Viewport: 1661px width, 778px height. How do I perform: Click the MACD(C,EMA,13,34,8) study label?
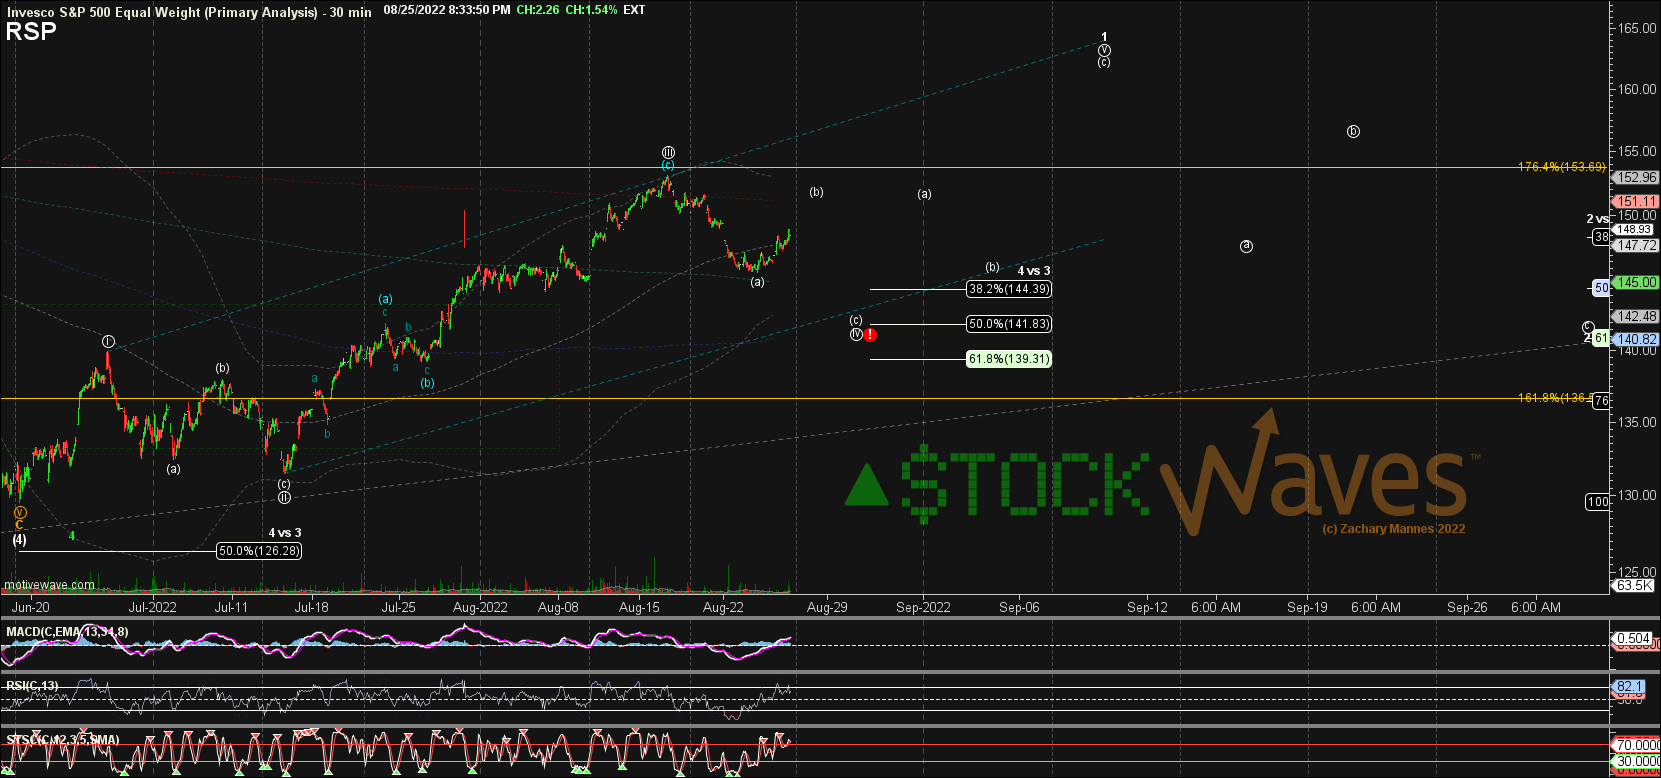tap(67, 632)
